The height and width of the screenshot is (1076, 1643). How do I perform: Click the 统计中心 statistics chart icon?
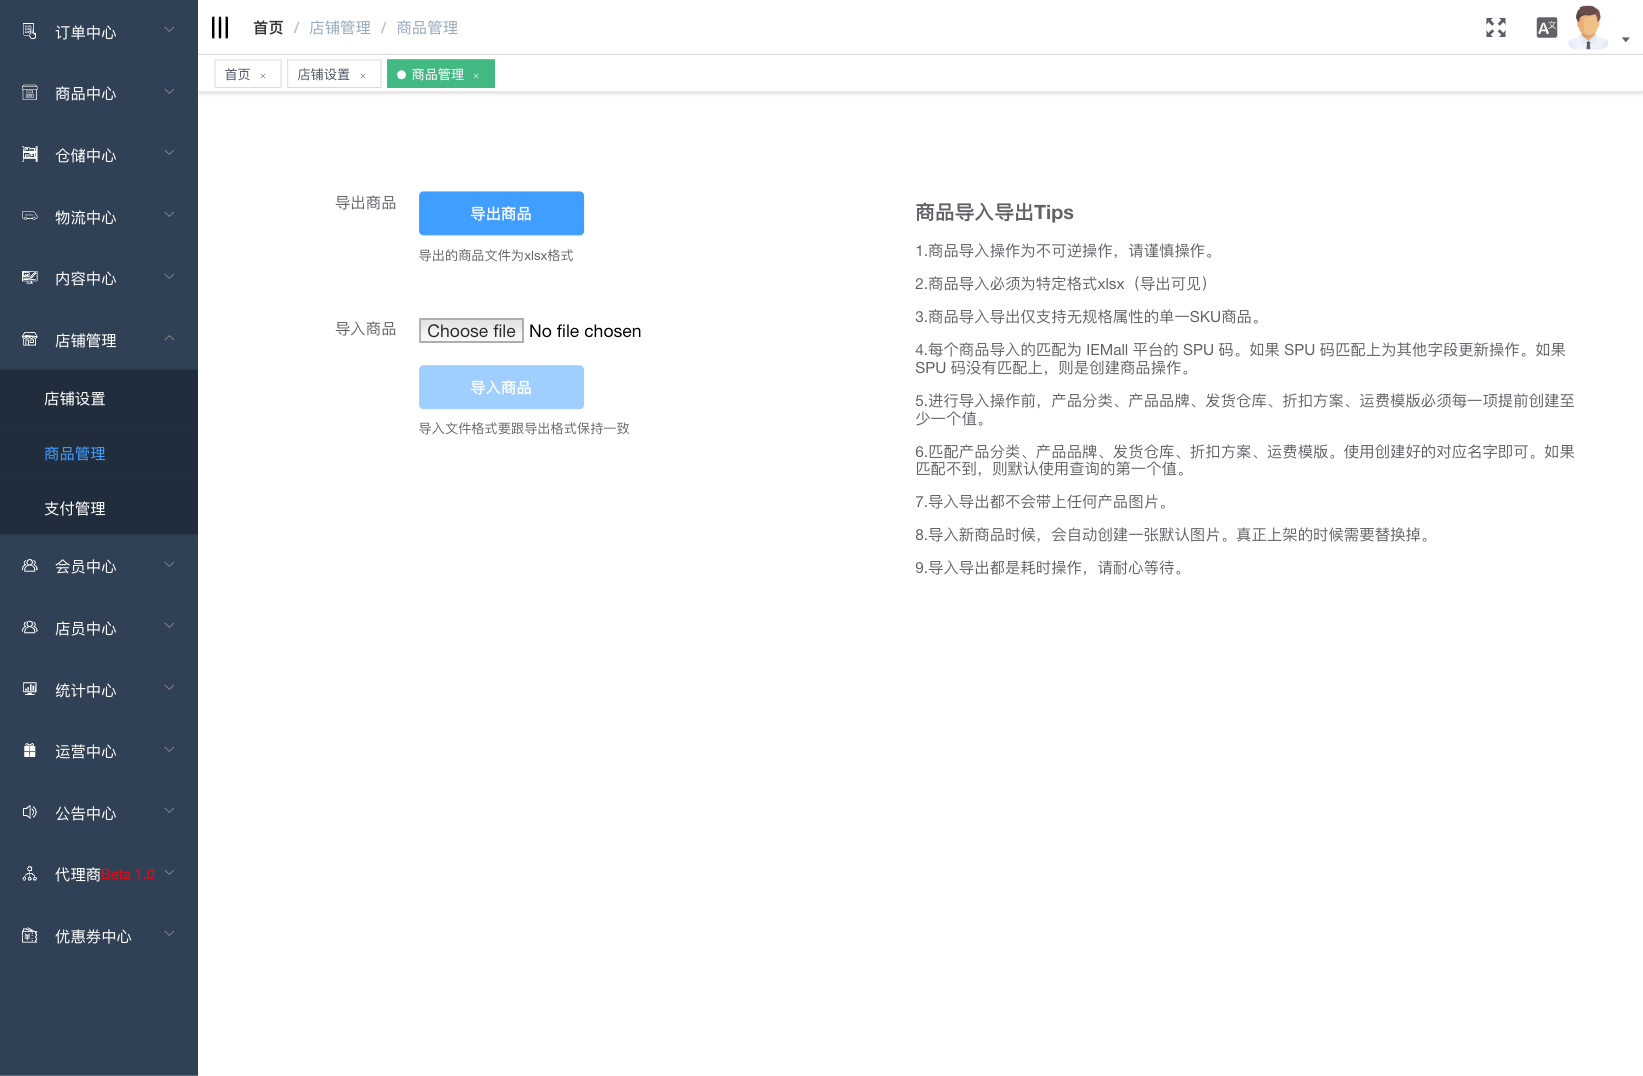point(30,689)
